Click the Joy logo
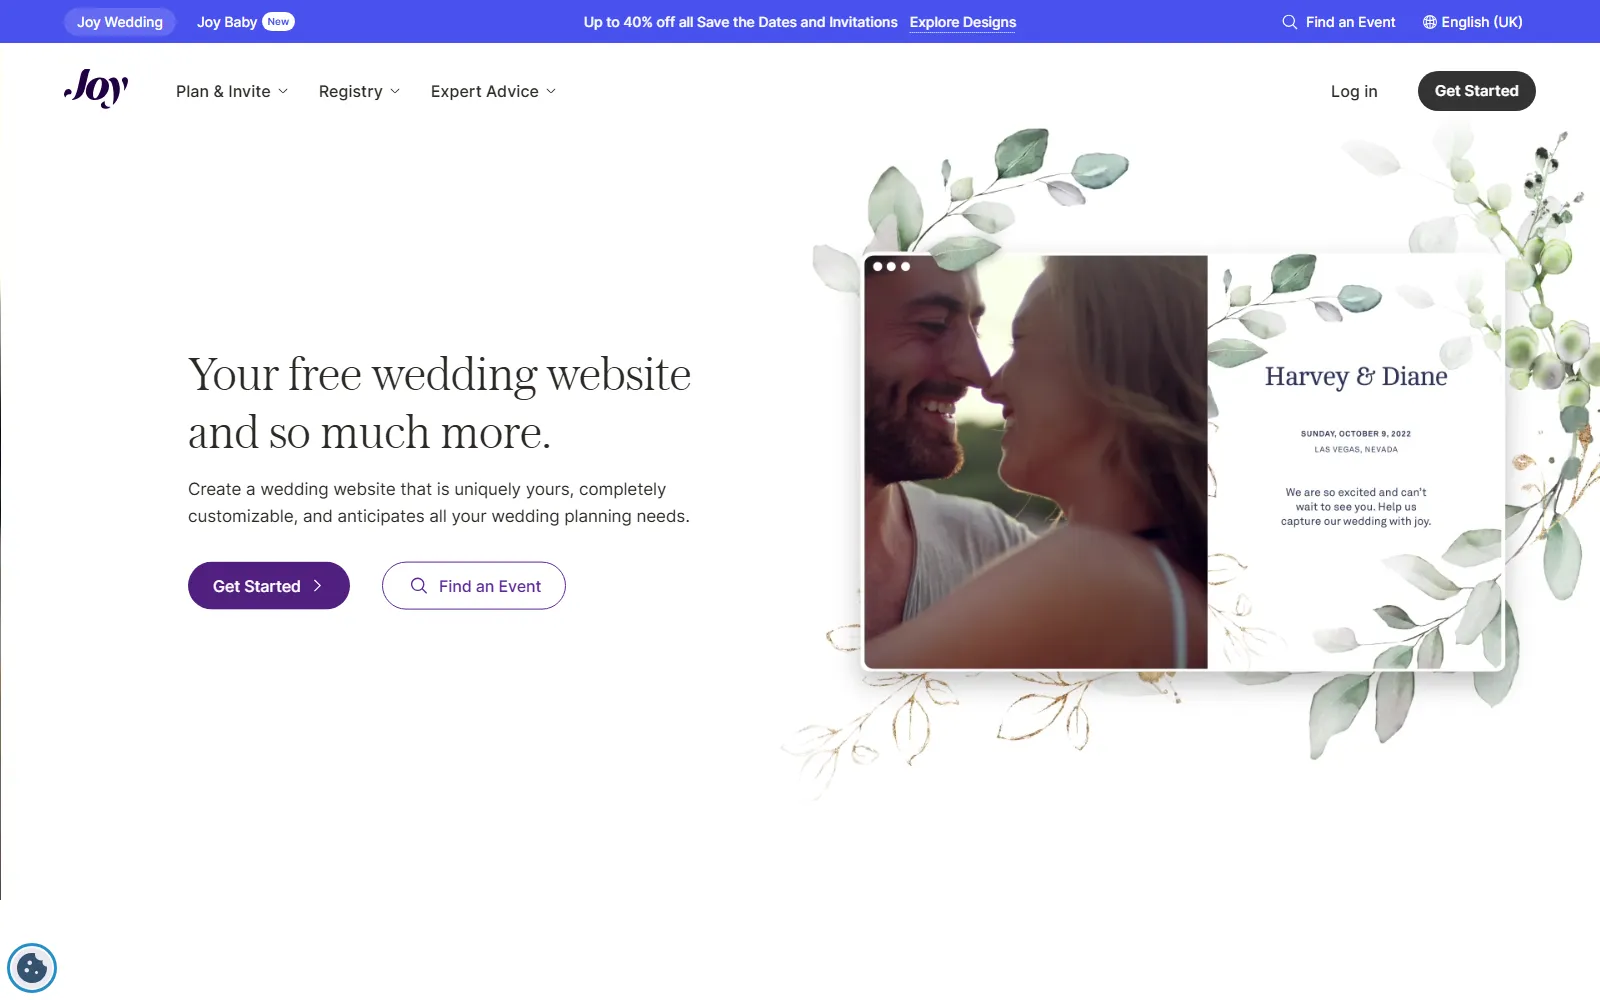This screenshot has width=1600, height=1000. pyautogui.click(x=96, y=89)
